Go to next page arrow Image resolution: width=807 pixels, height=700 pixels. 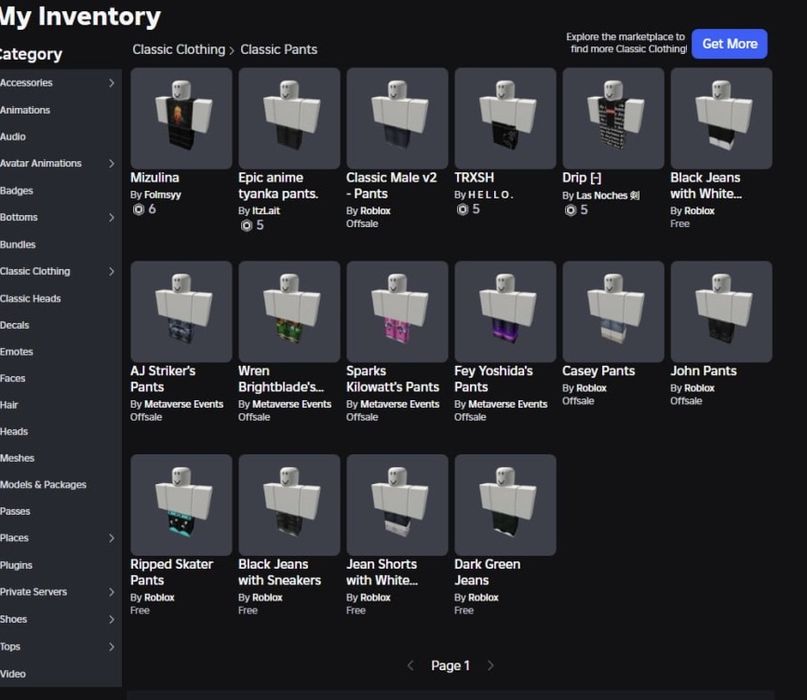(490, 666)
